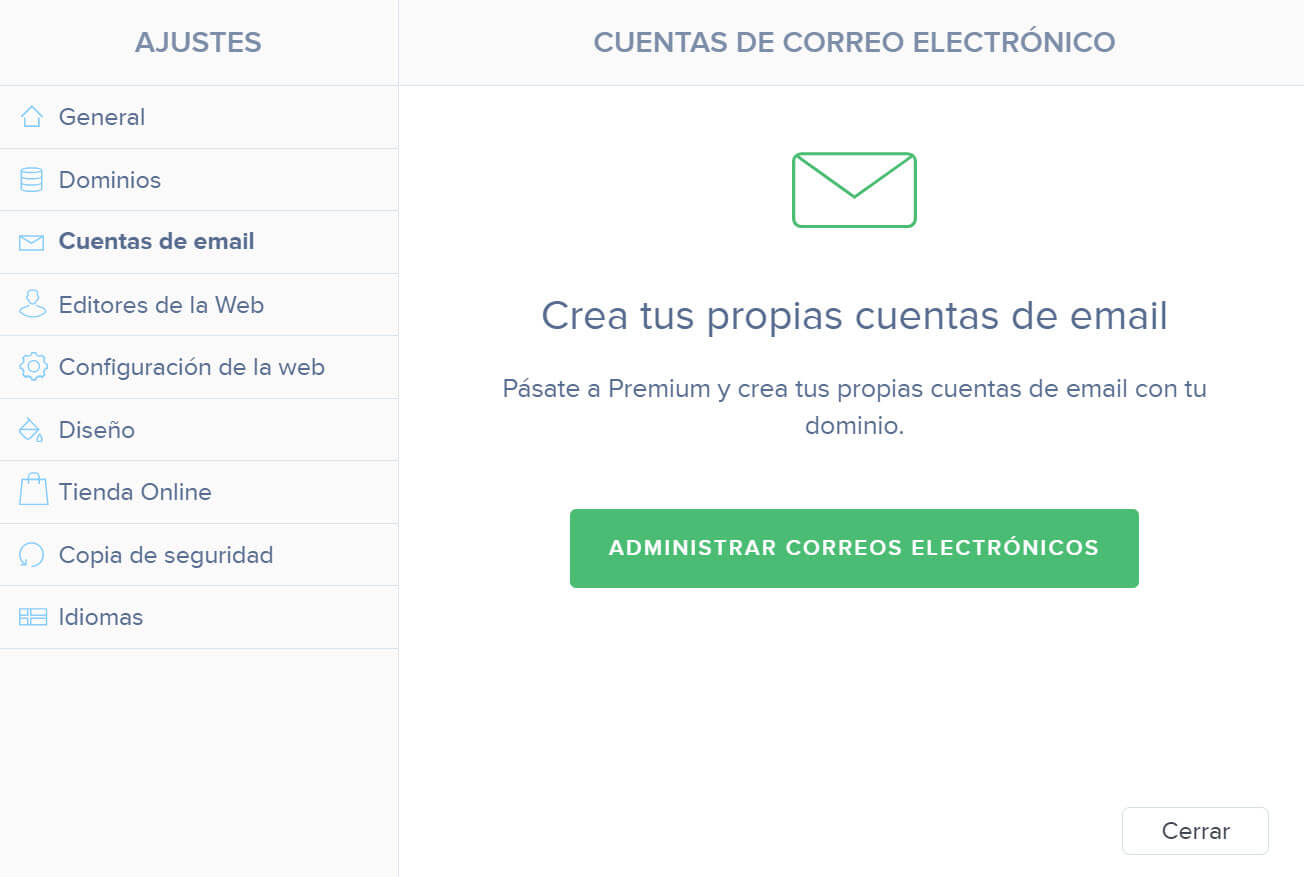This screenshot has width=1304, height=877.
Task: Select the envelope icon for Cuentas de email
Action: click(x=32, y=241)
